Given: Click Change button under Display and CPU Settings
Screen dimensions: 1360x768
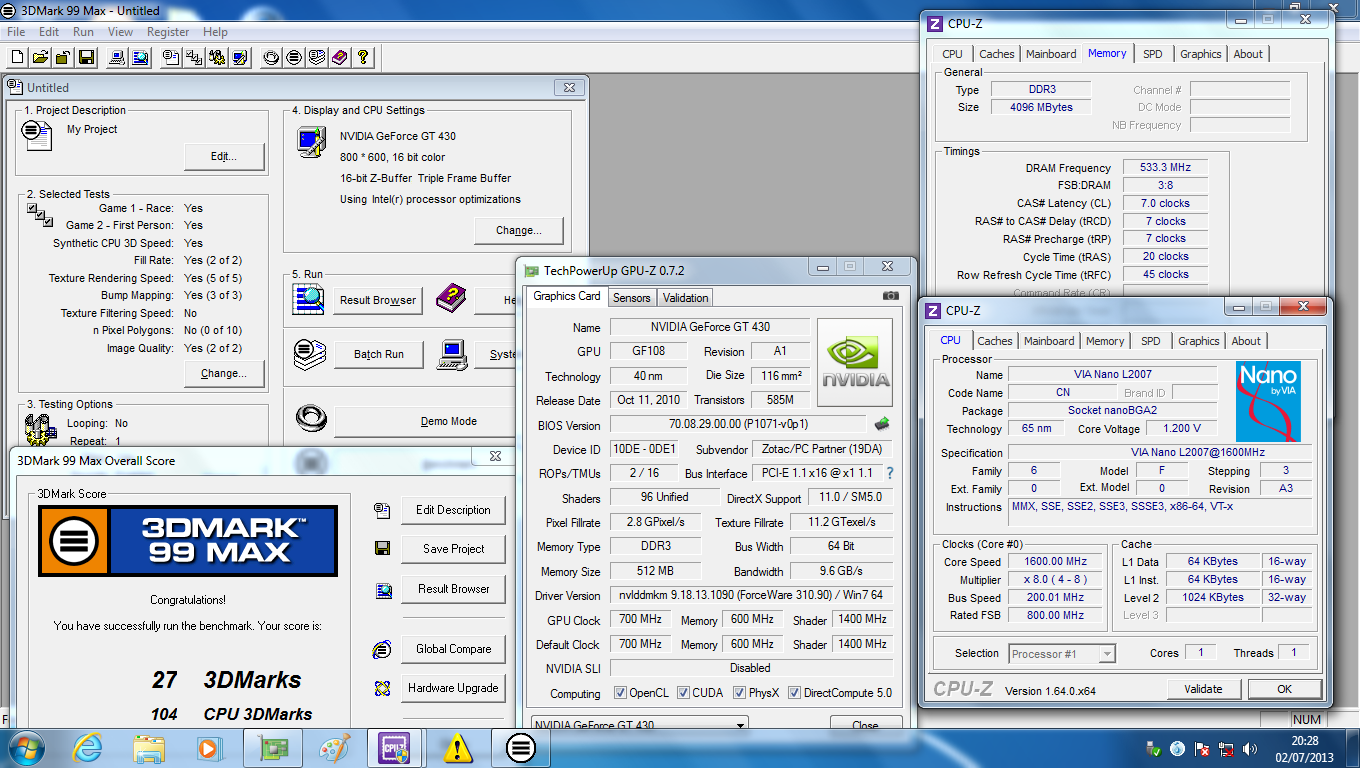Looking at the screenshot, I should pos(518,230).
